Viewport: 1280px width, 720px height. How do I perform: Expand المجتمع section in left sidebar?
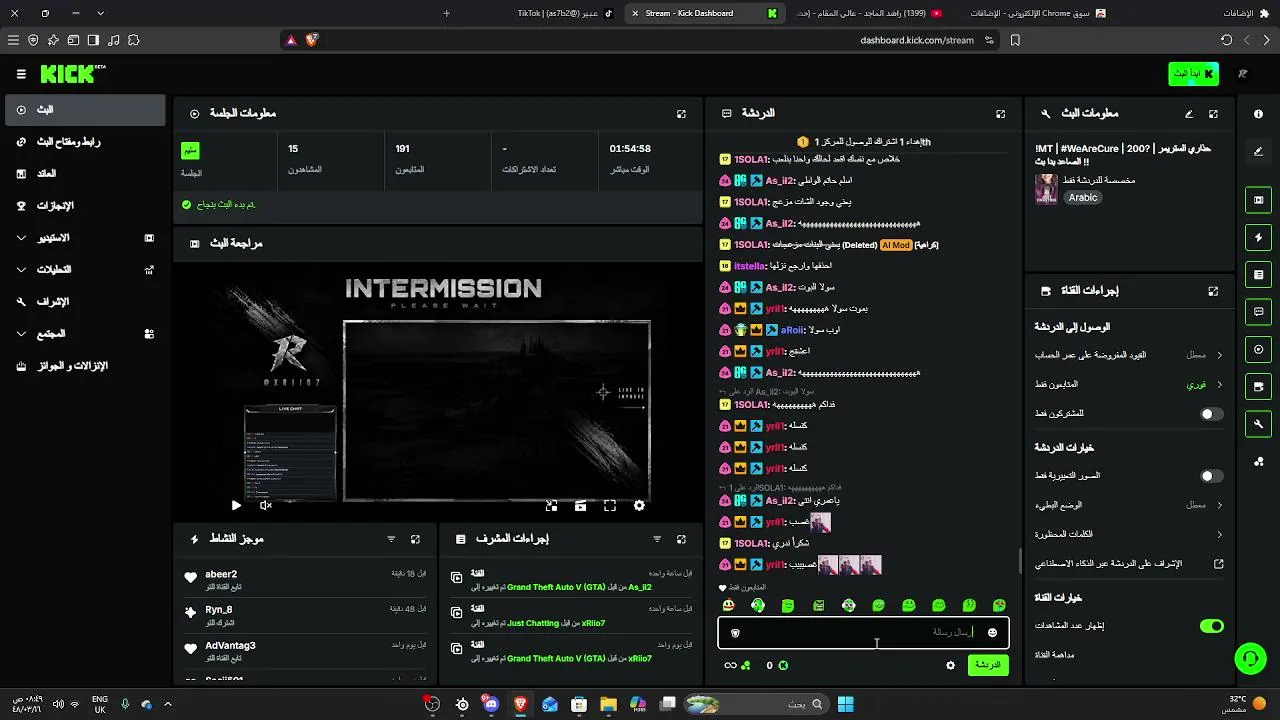click(x=84, y=334)
